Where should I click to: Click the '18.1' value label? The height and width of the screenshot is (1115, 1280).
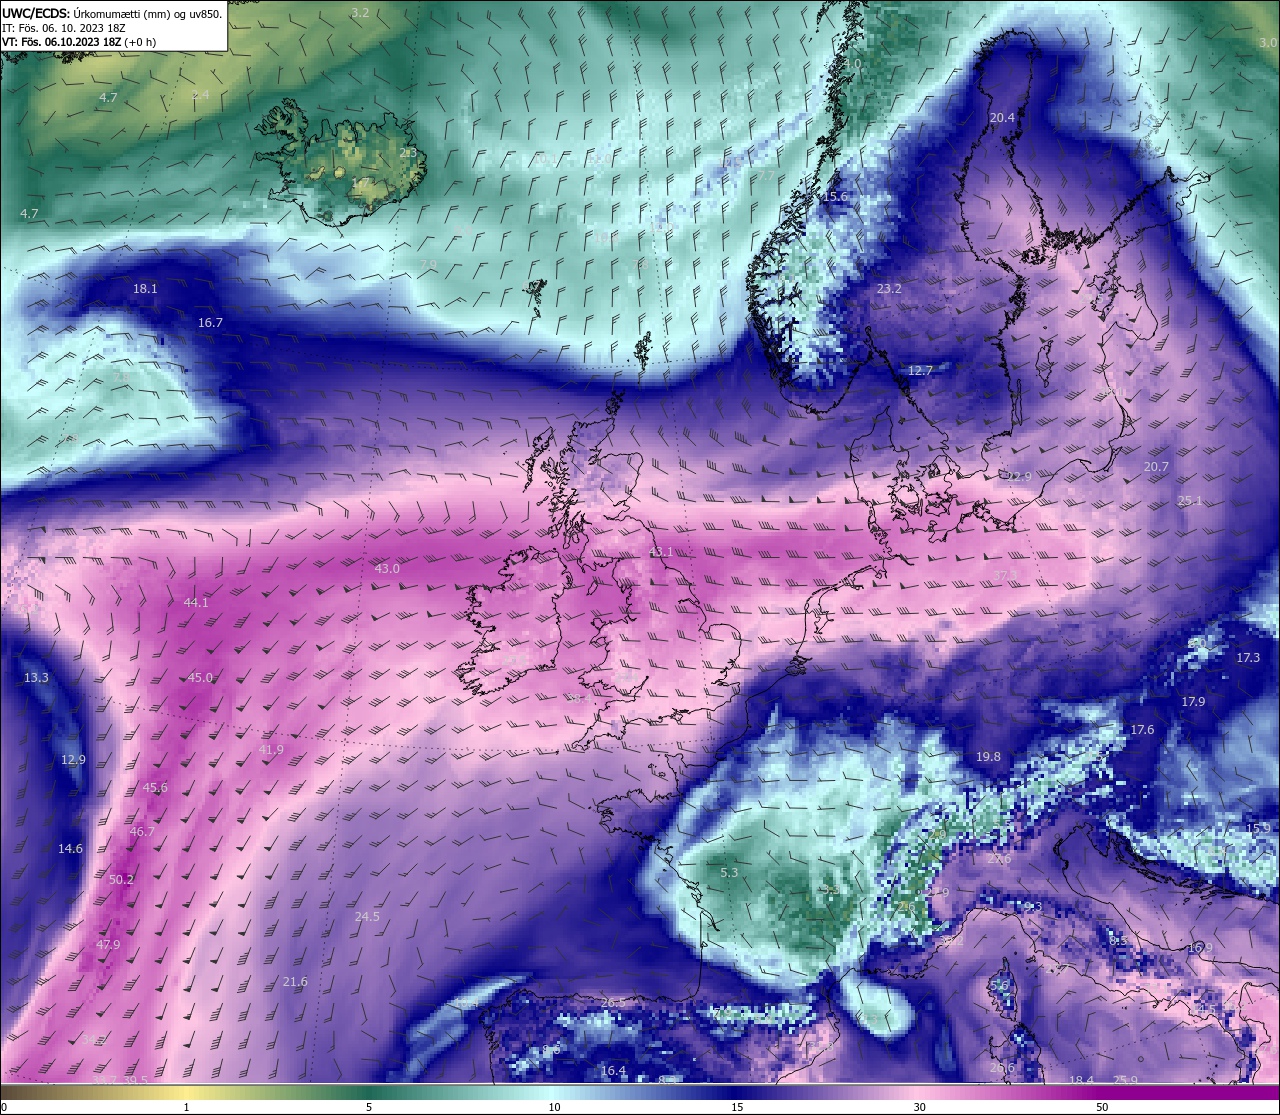pyautogui.click(x=145, y=288)
